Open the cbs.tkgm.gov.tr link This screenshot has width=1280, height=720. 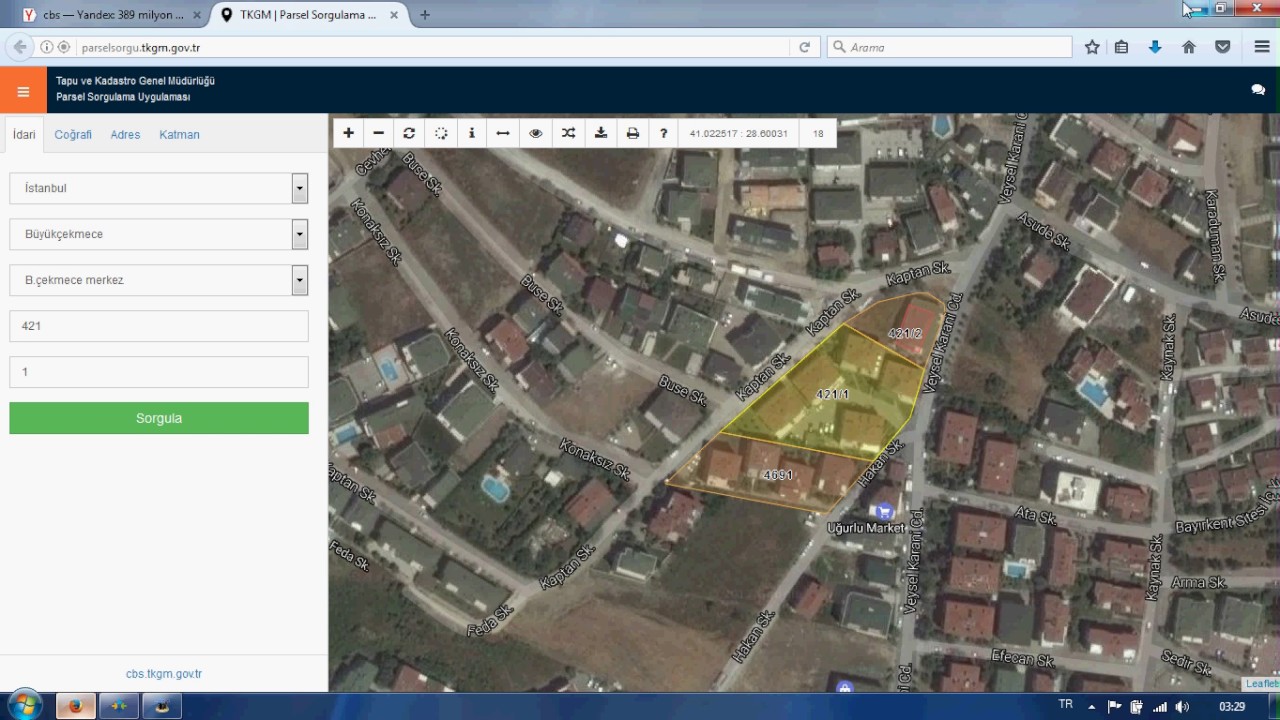[x=164, y=674]
